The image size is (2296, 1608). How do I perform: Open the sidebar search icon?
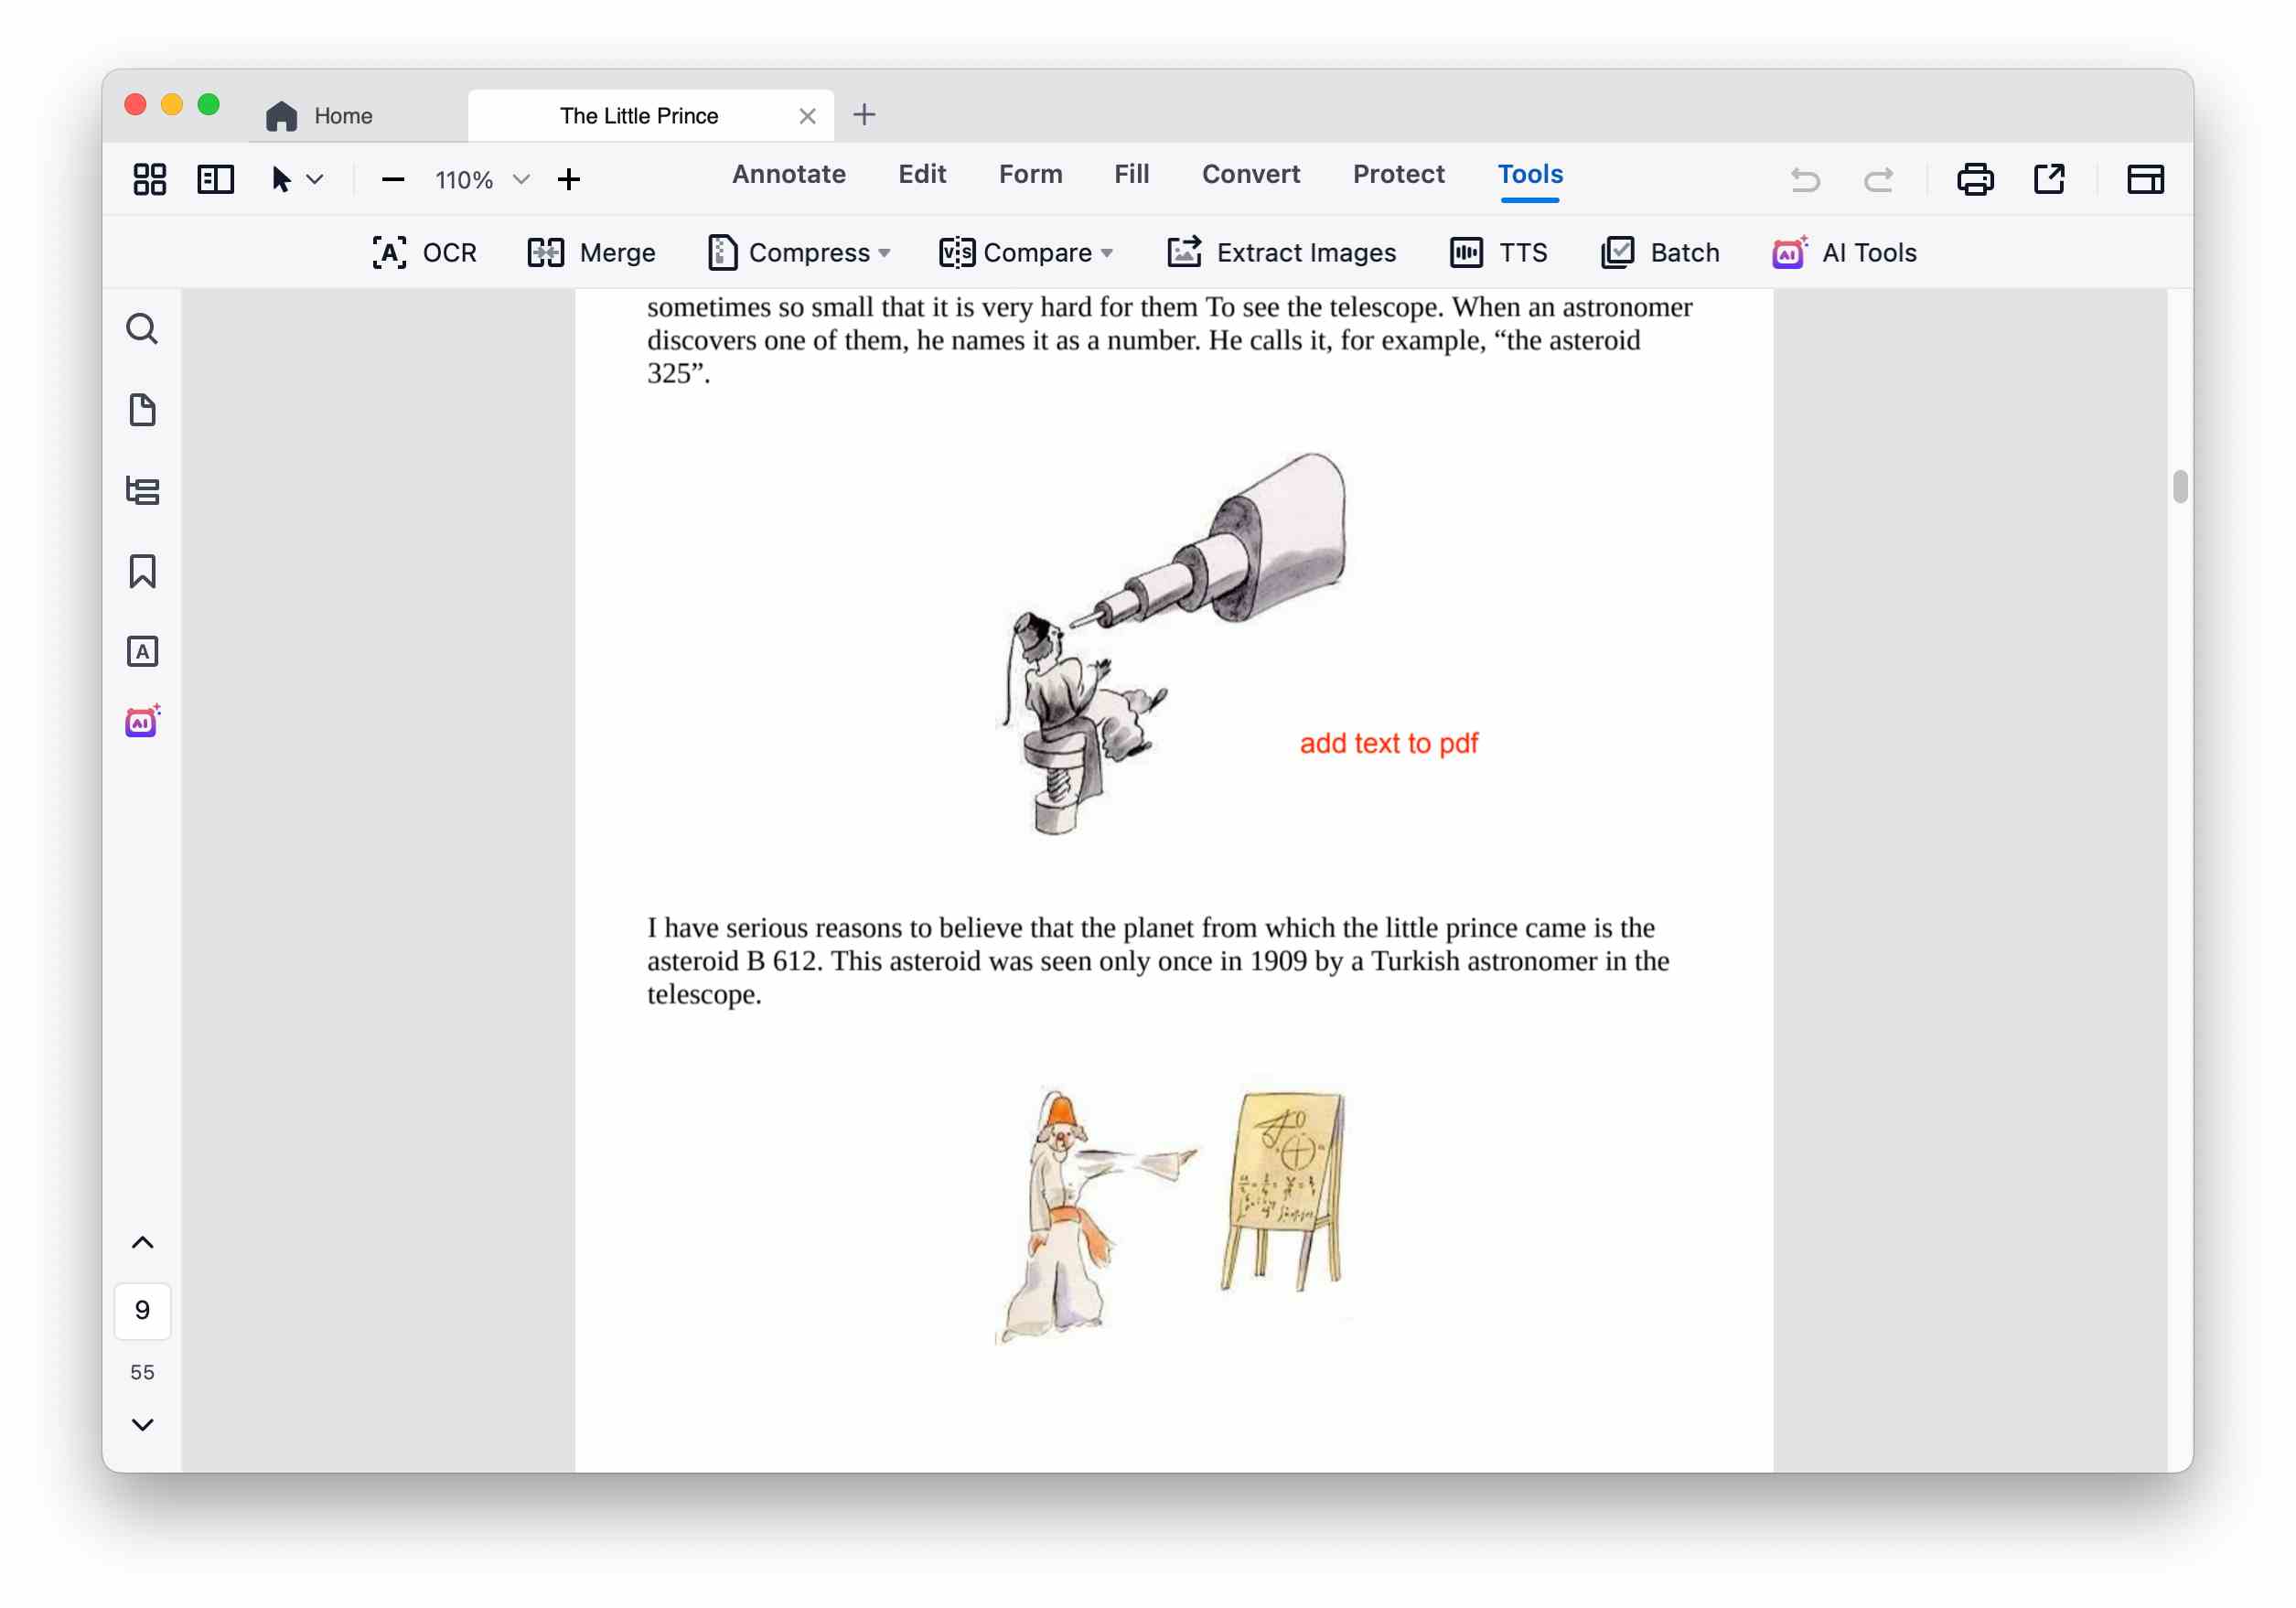[x=142, y=329]
